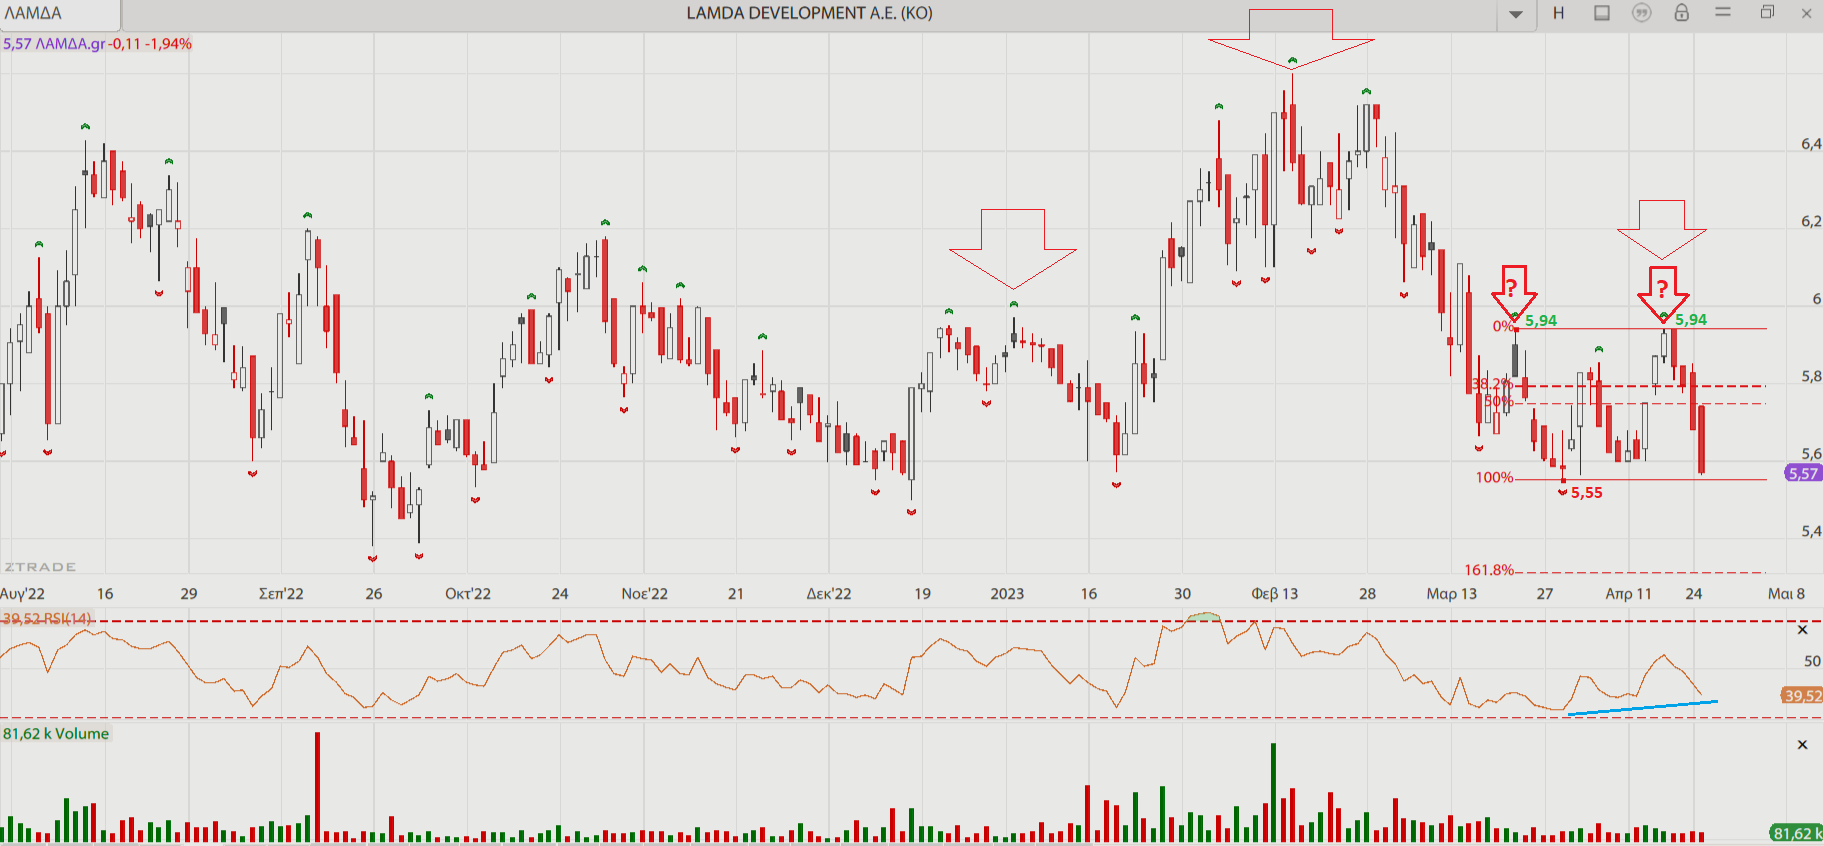1824x846 pixels.
Task: Close the Volume indicator panel
Action: click(1802, 745)
